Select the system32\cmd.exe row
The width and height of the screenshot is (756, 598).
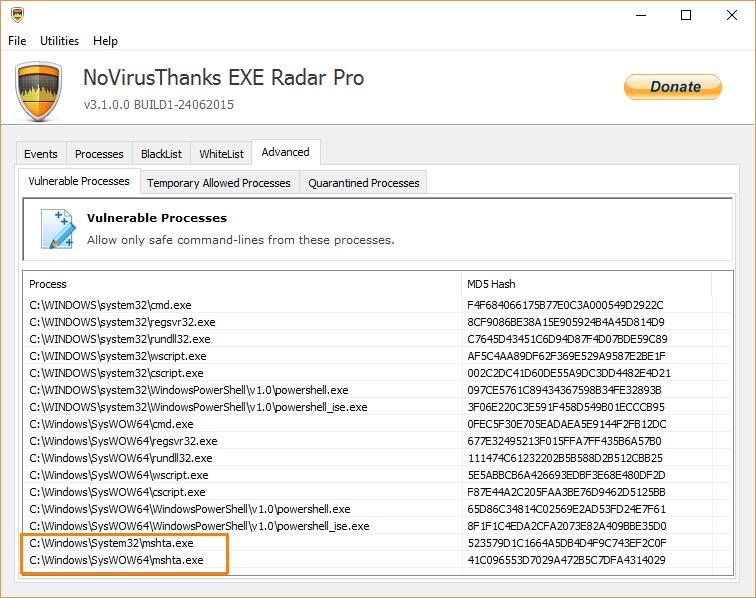pos(378,305)
